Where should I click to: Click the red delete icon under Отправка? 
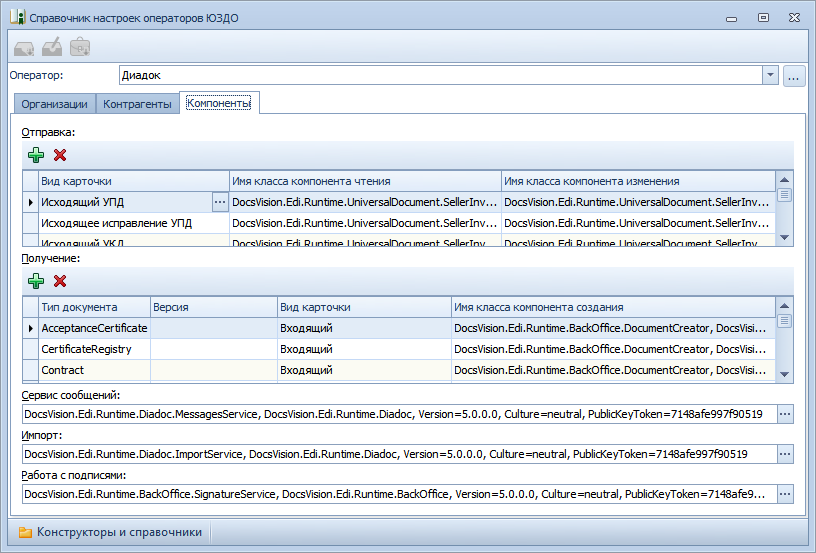point(60,155)
